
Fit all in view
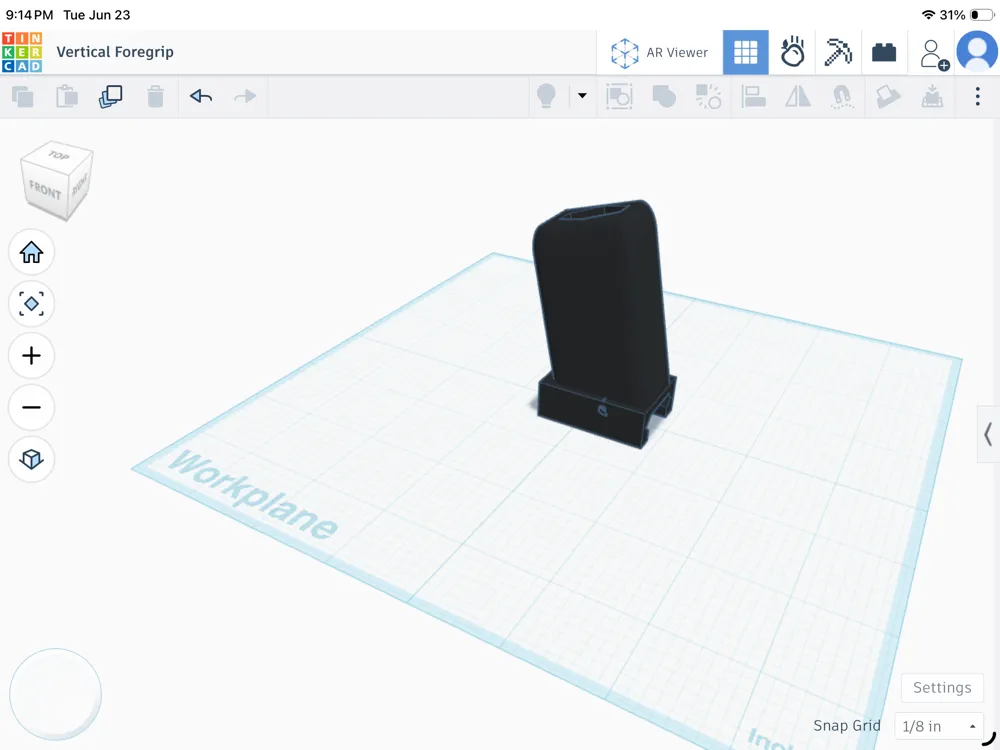(31, 304)
